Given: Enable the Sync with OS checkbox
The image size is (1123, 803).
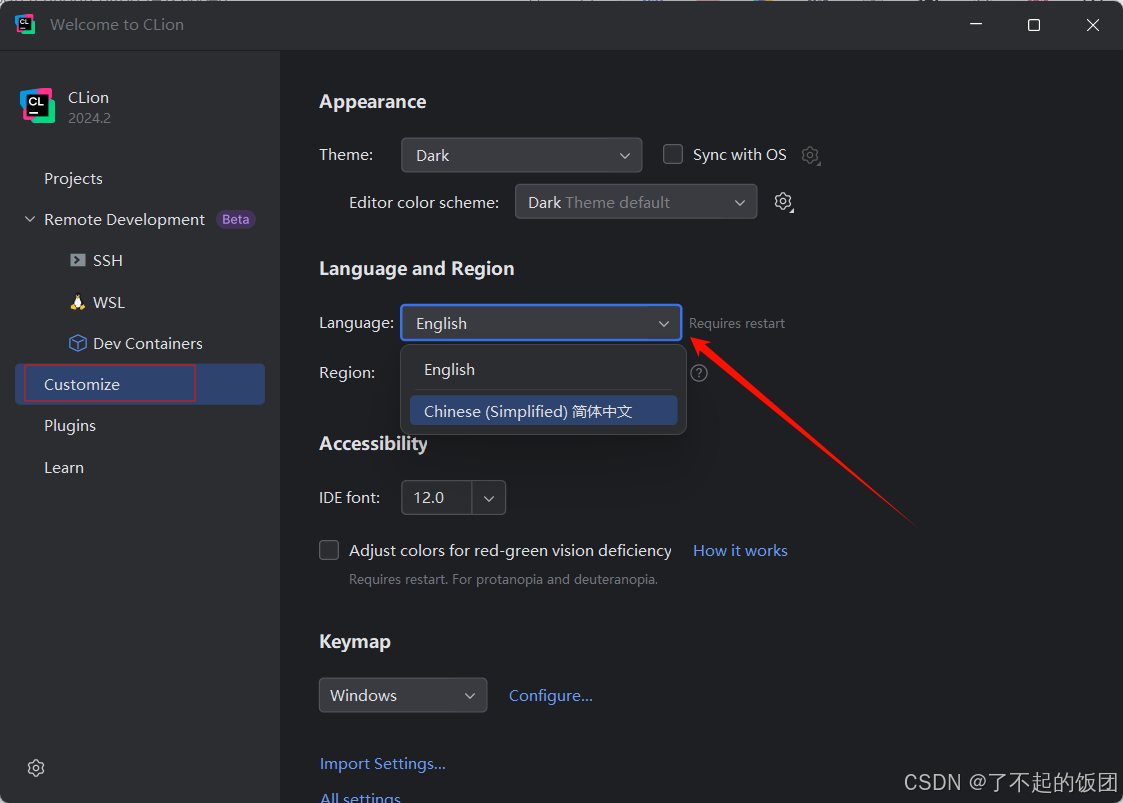Looking at the screenshot, I should click(674, 154).
